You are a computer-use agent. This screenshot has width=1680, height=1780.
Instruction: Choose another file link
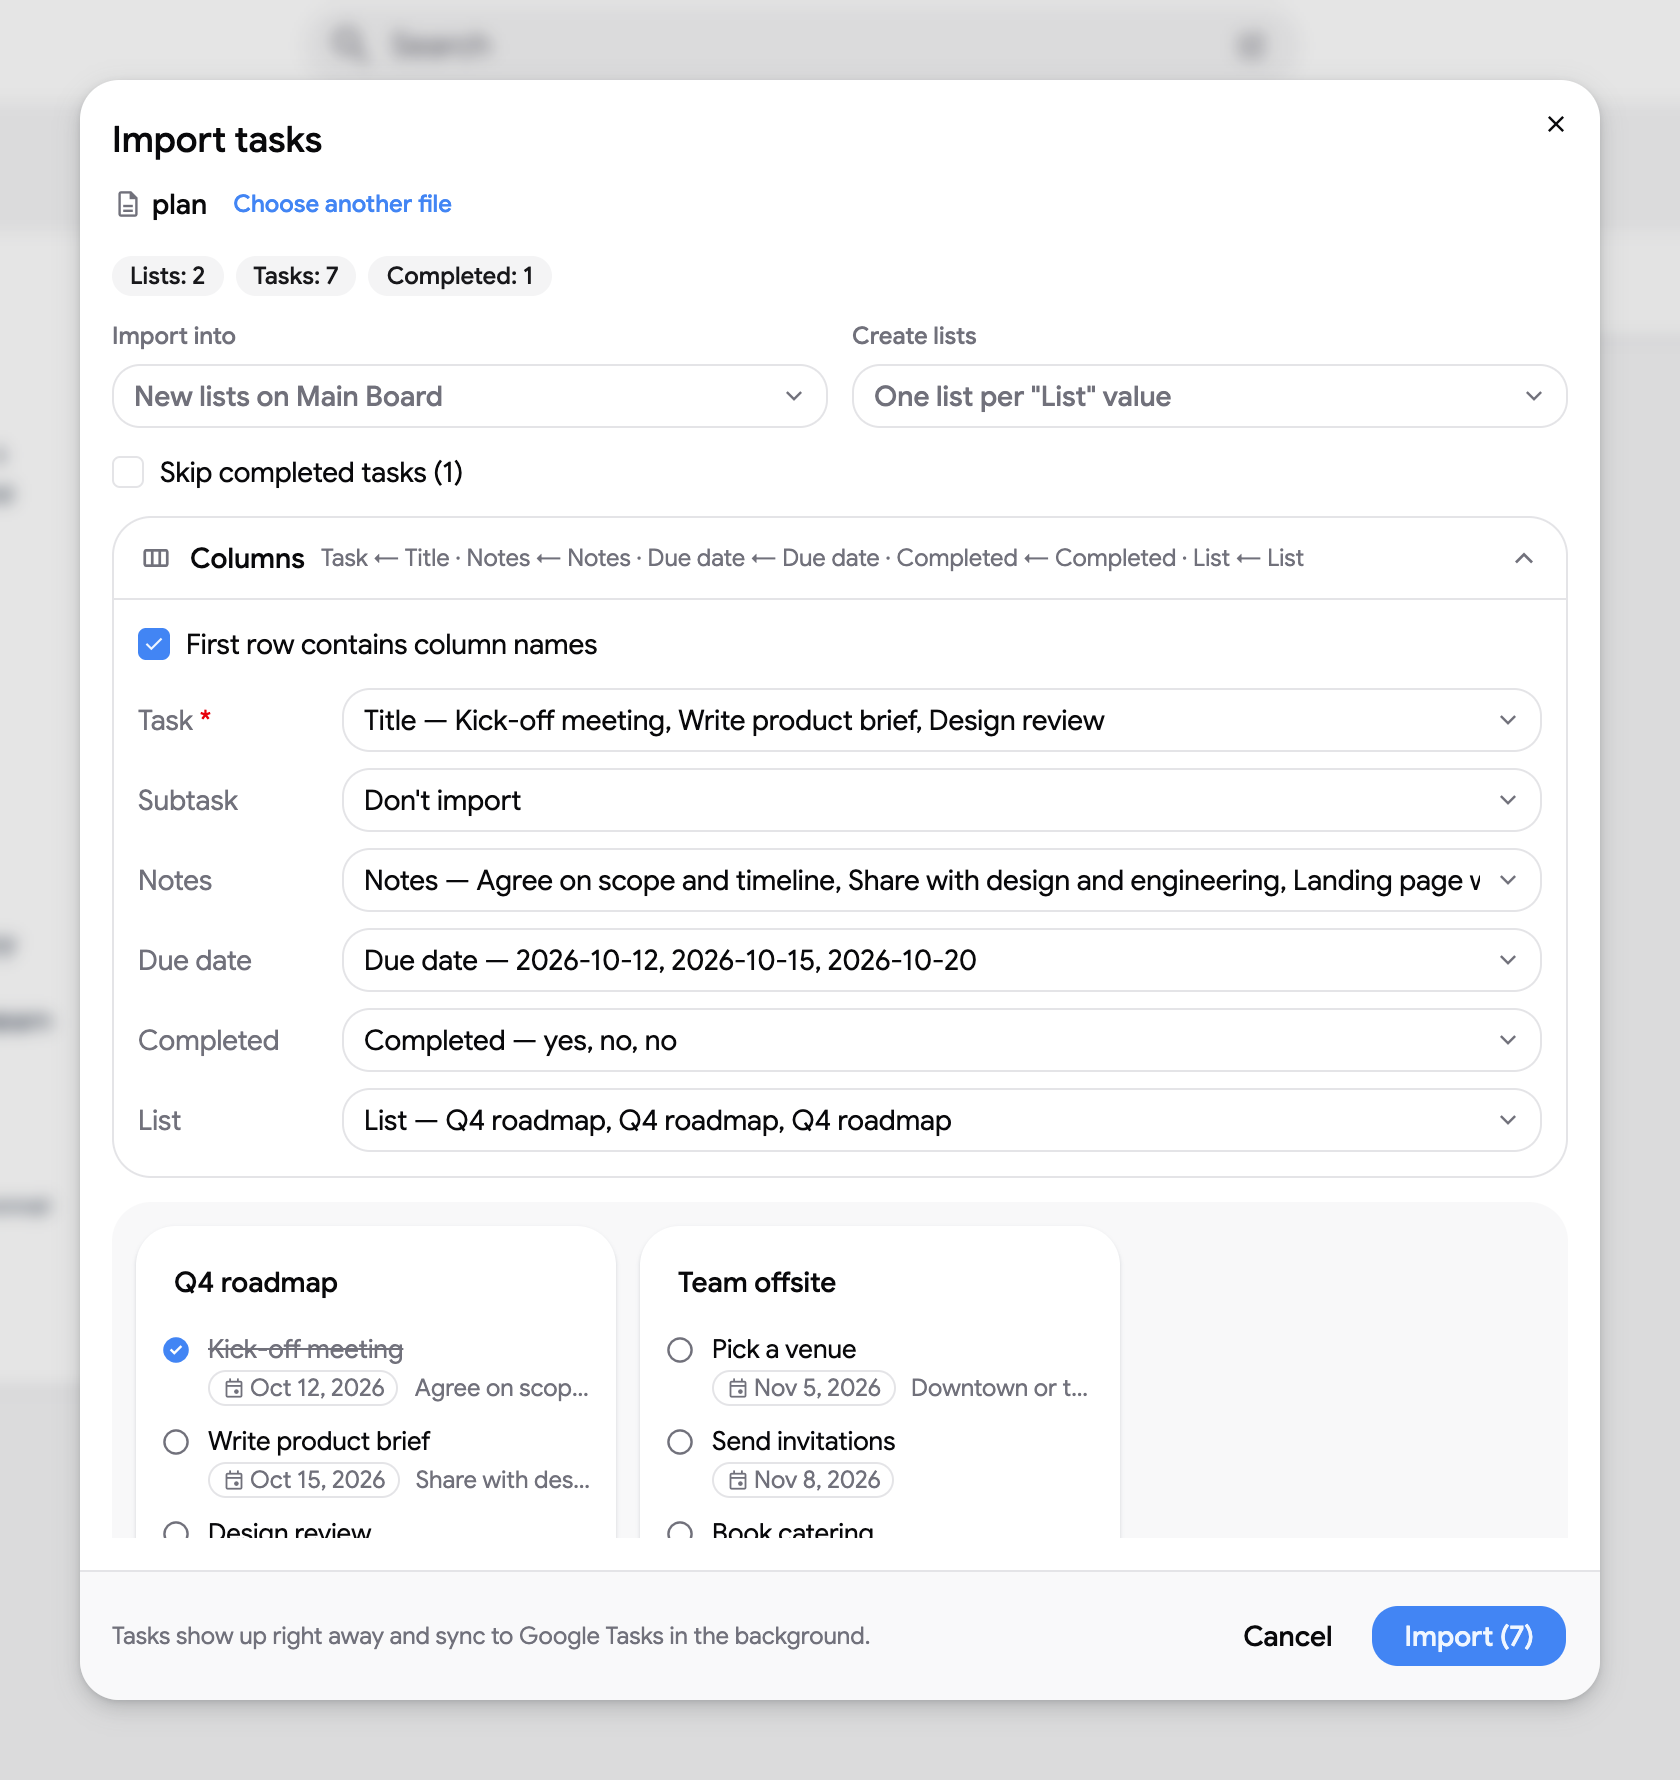[x=342, y=204]
